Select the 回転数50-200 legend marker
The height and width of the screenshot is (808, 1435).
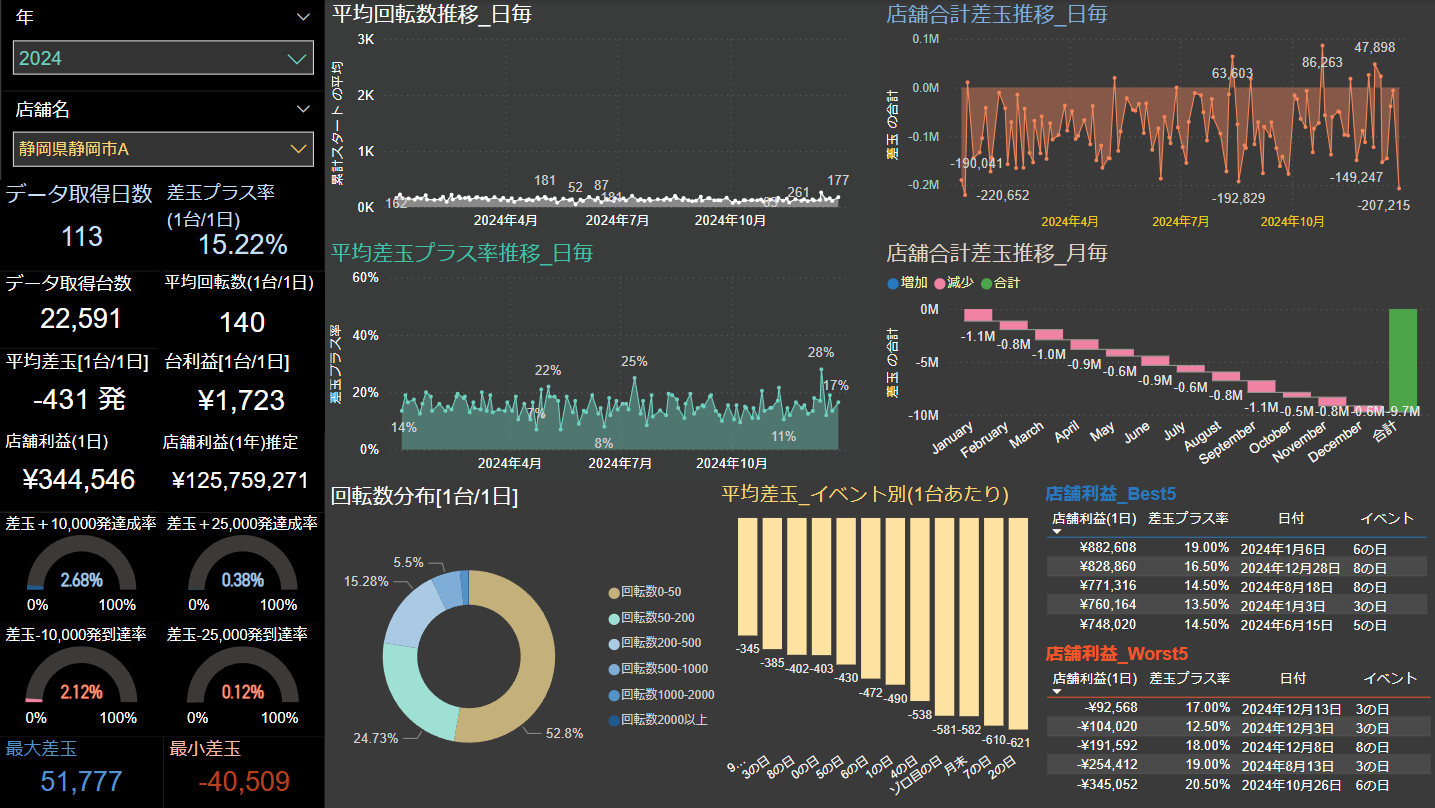613,618
